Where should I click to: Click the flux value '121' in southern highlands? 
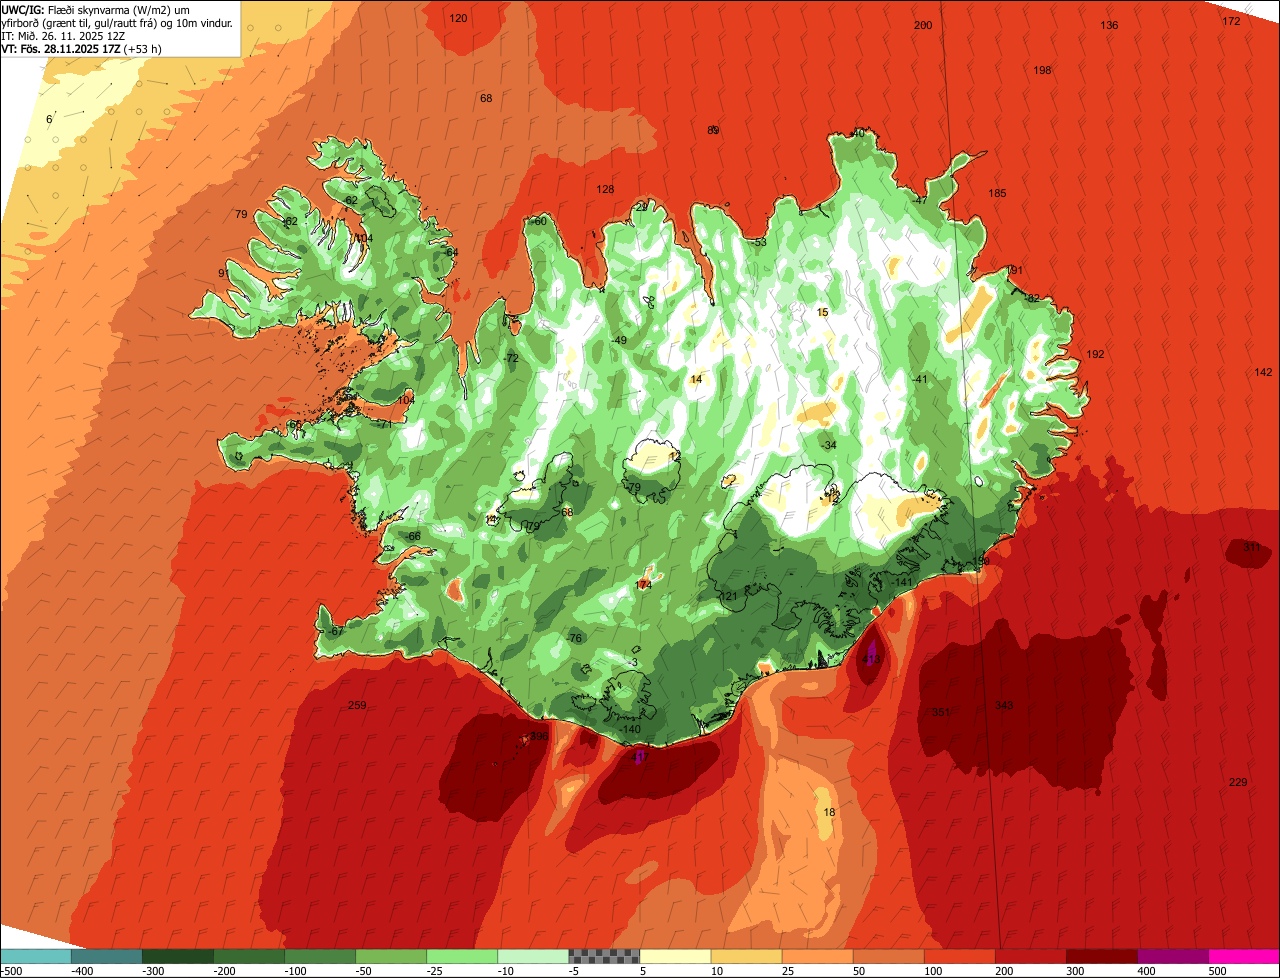pos(728,596)
